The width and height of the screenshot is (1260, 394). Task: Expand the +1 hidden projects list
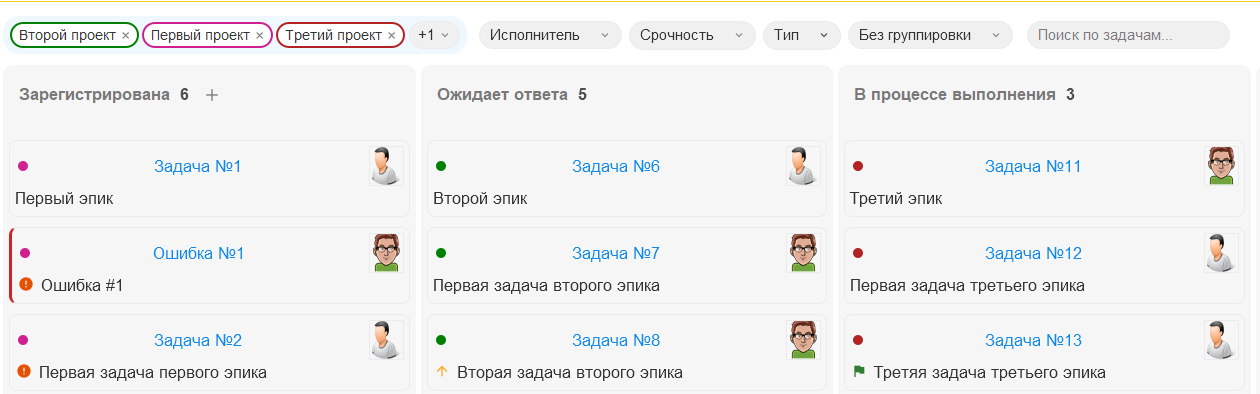(435, 35)
